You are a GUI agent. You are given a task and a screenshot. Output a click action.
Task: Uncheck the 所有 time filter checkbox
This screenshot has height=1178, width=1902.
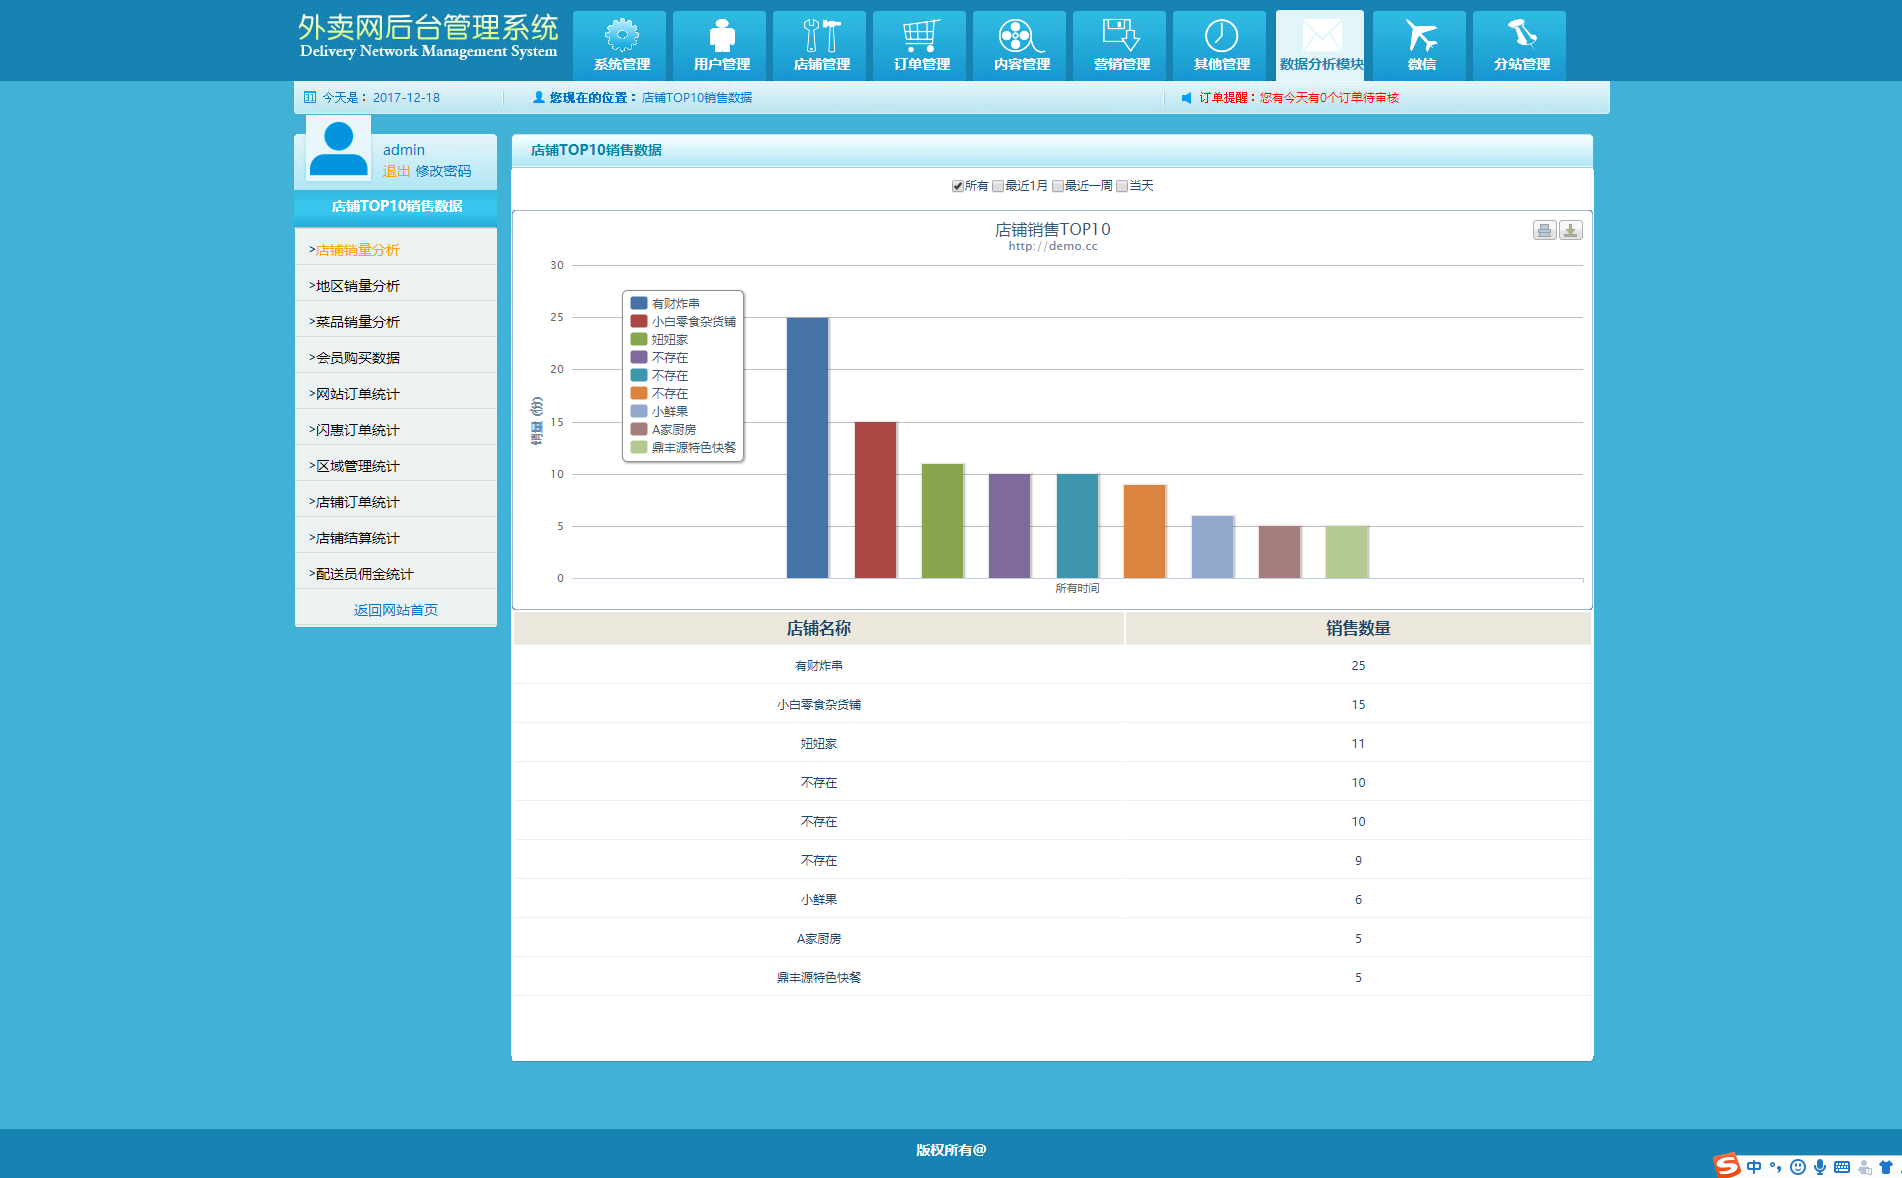pyautogui.click(x=957, y=186)
